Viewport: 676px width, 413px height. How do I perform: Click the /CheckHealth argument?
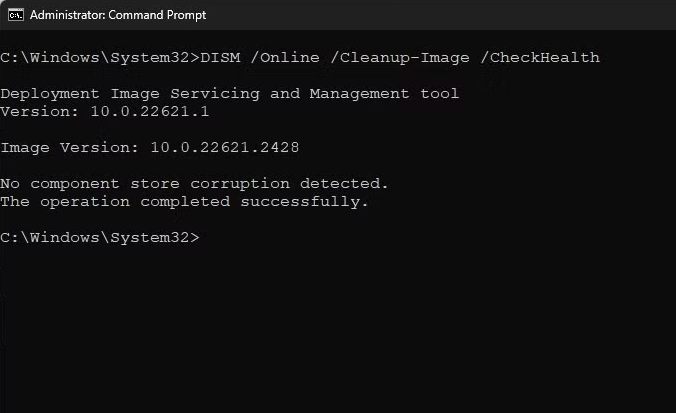pyautogui.click(x=540, y=57)
